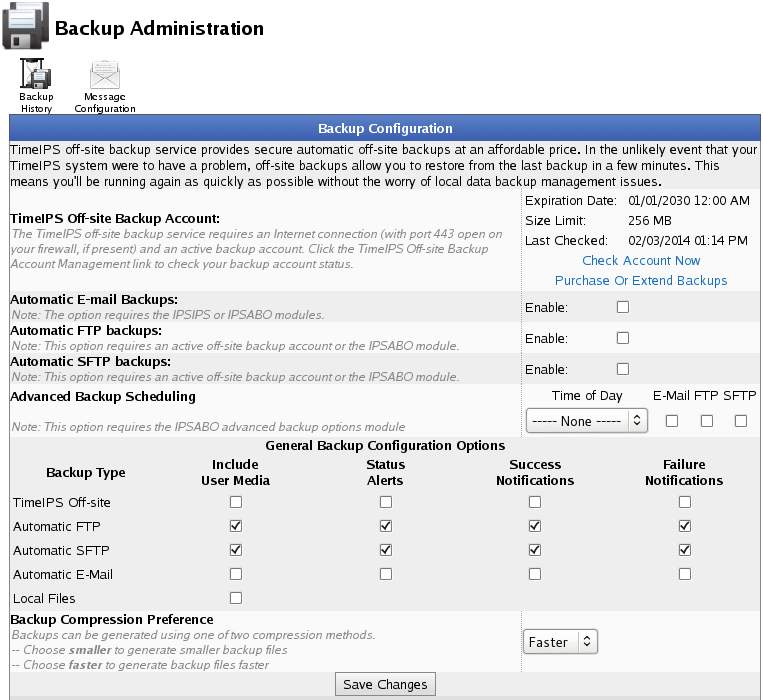
Task: Check Success Notifications for Automatic E-Mail
Action: click(x=535, y=574)
